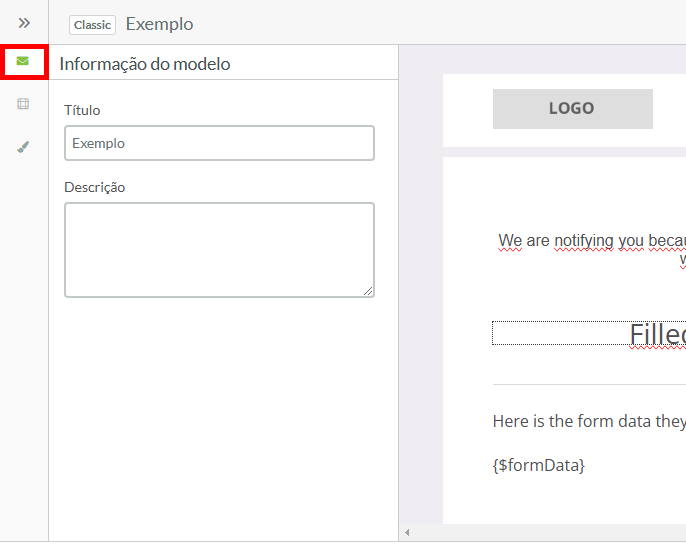Expand the sidebar with the double-chevron icon
The height and width of the screenshot is (557, 686).
pyautogui.click(x=24, y=23)
